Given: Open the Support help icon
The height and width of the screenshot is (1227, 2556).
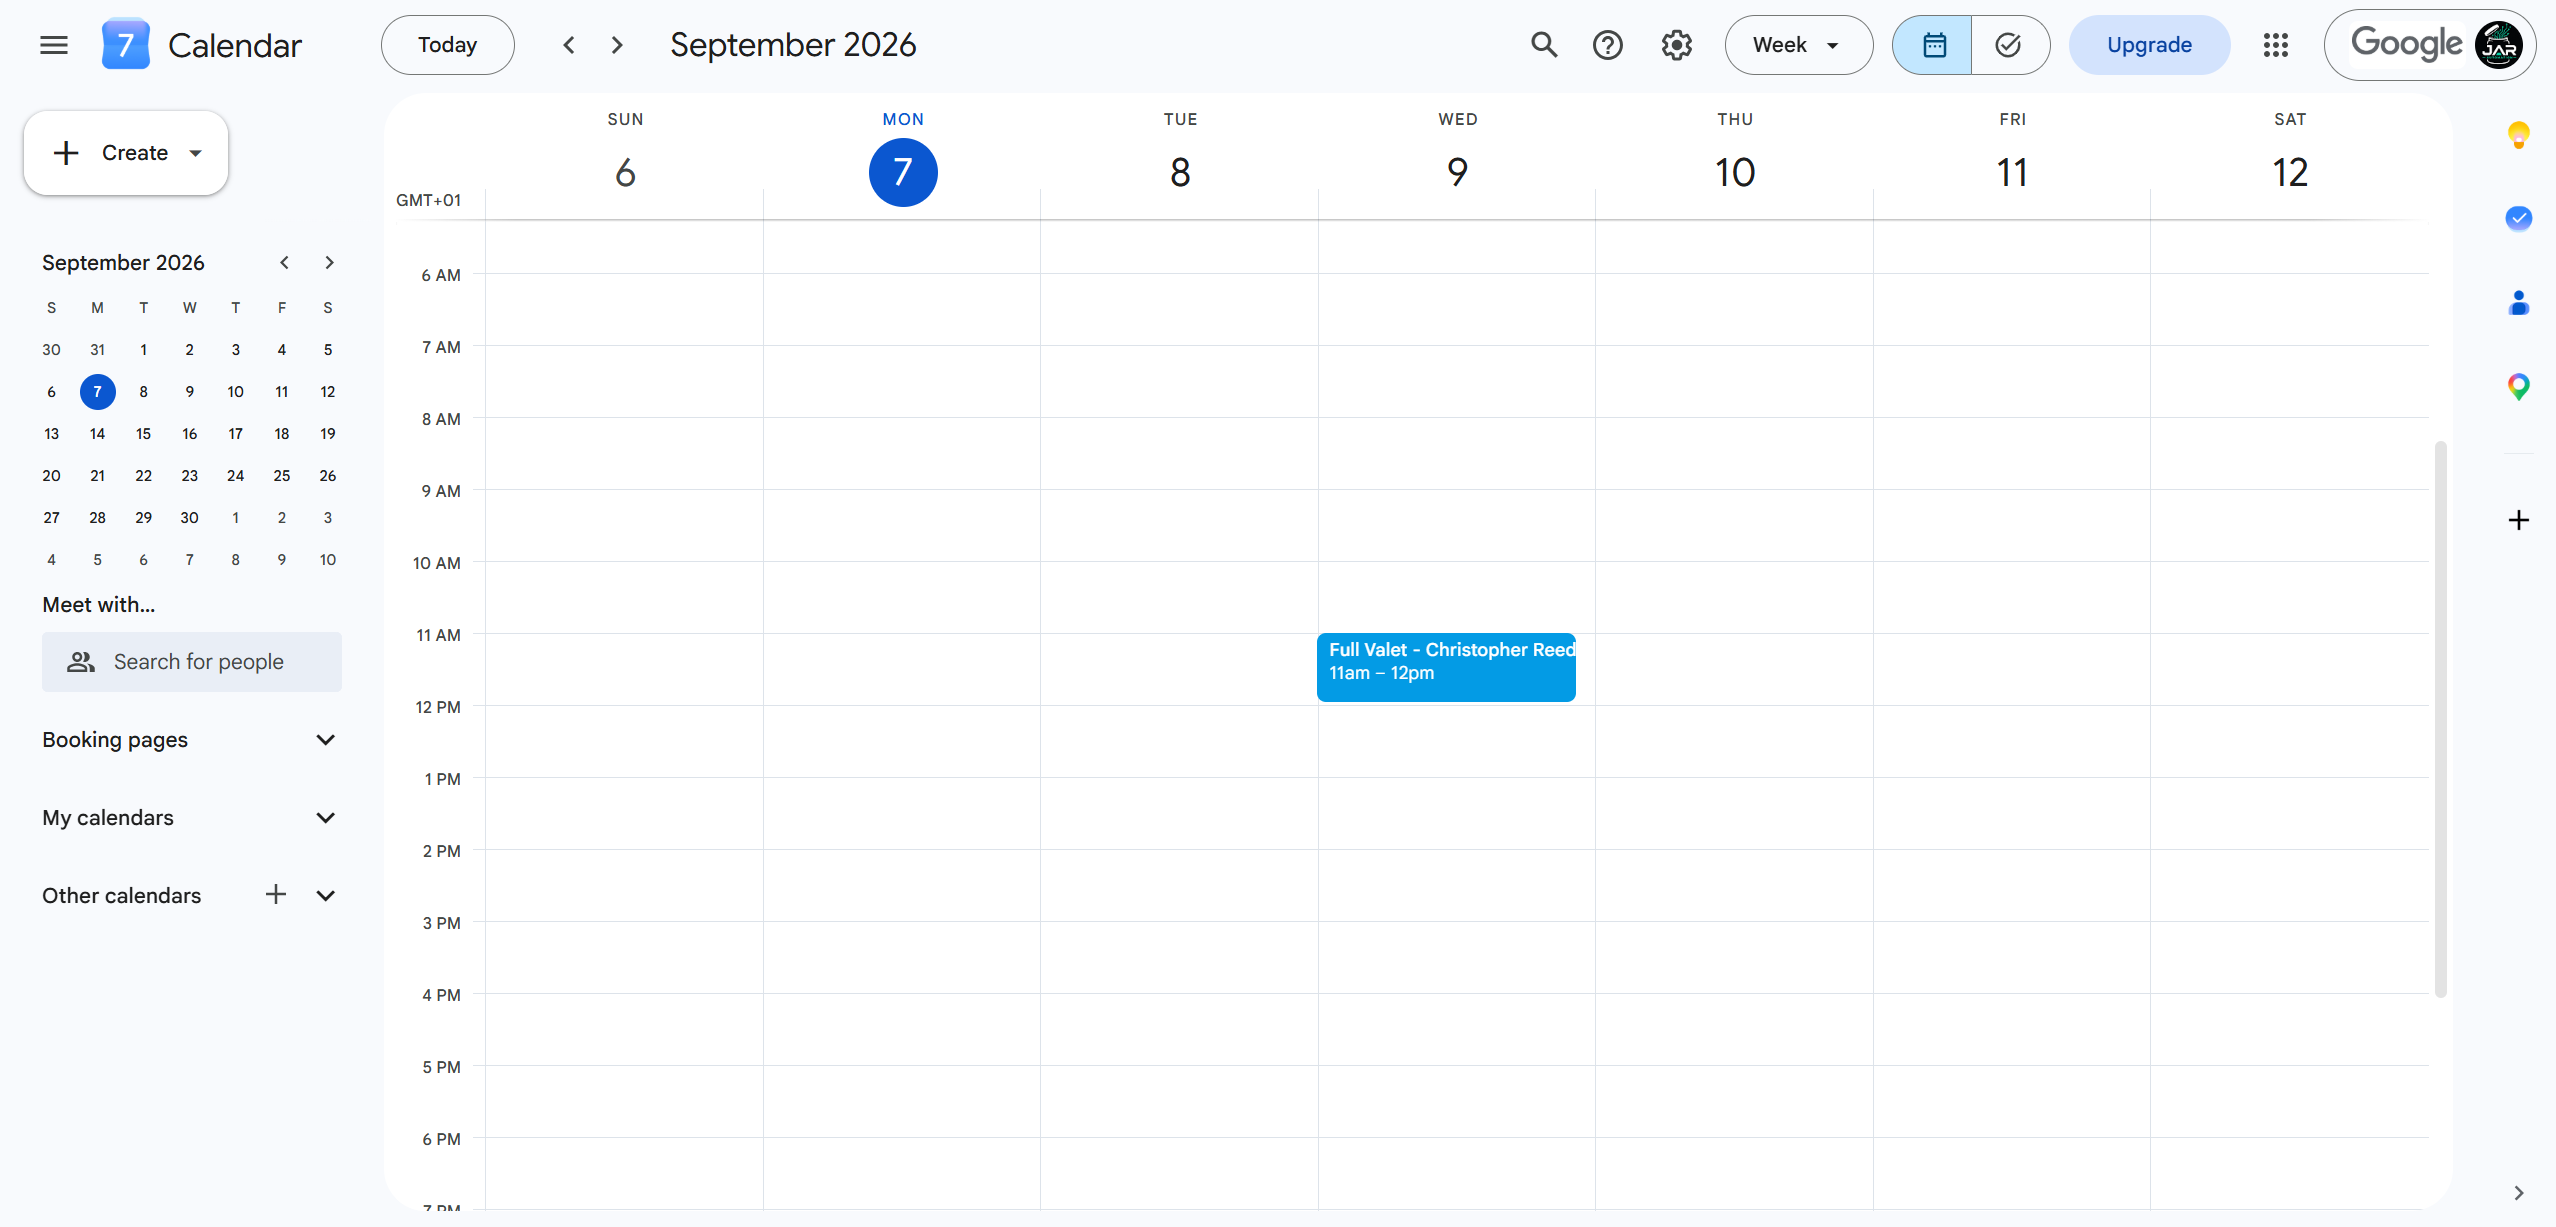Looking at the screenshot, I should coord(1608,45).
